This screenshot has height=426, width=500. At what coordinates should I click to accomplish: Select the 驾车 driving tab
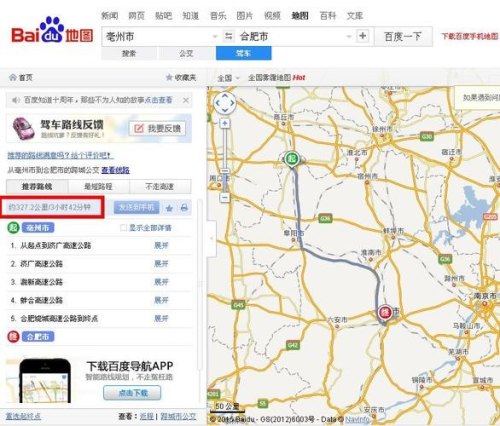click(x=244, y=53)
